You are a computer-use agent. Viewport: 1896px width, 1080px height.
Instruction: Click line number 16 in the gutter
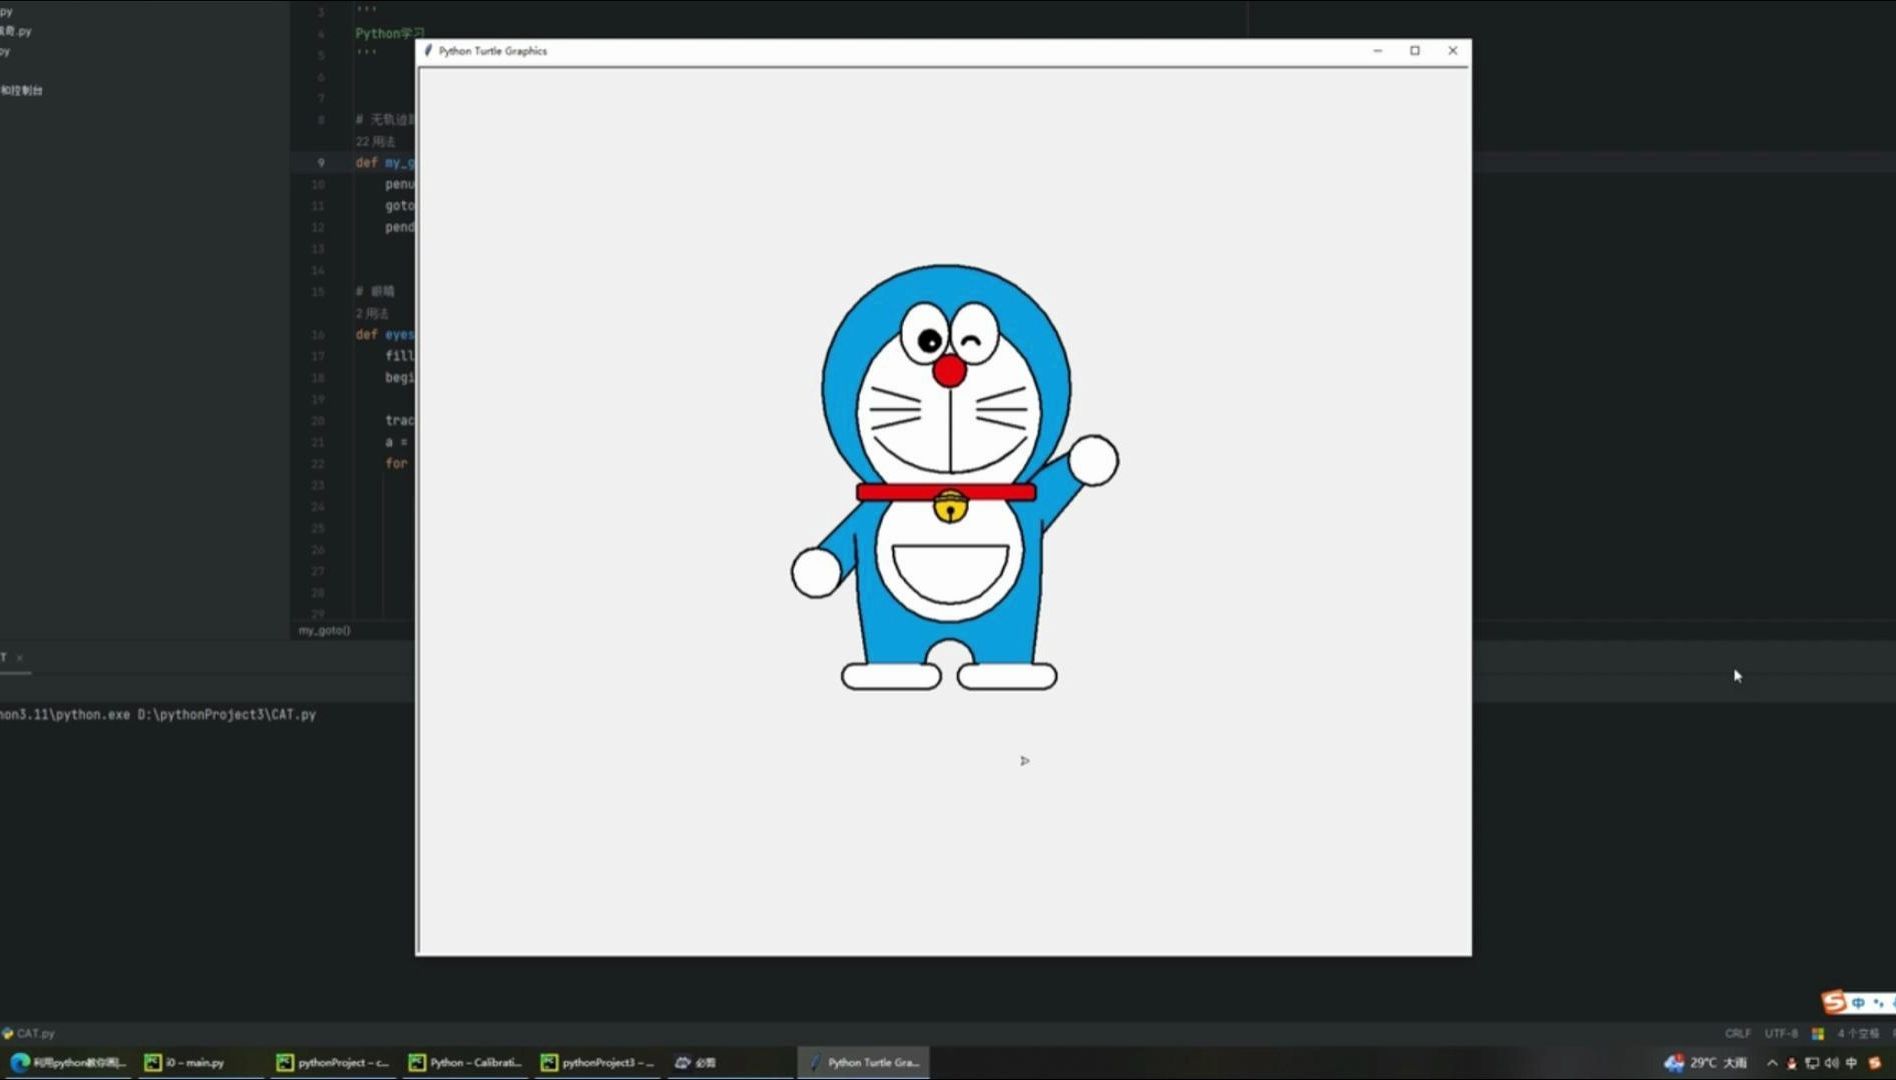[318, 335]
